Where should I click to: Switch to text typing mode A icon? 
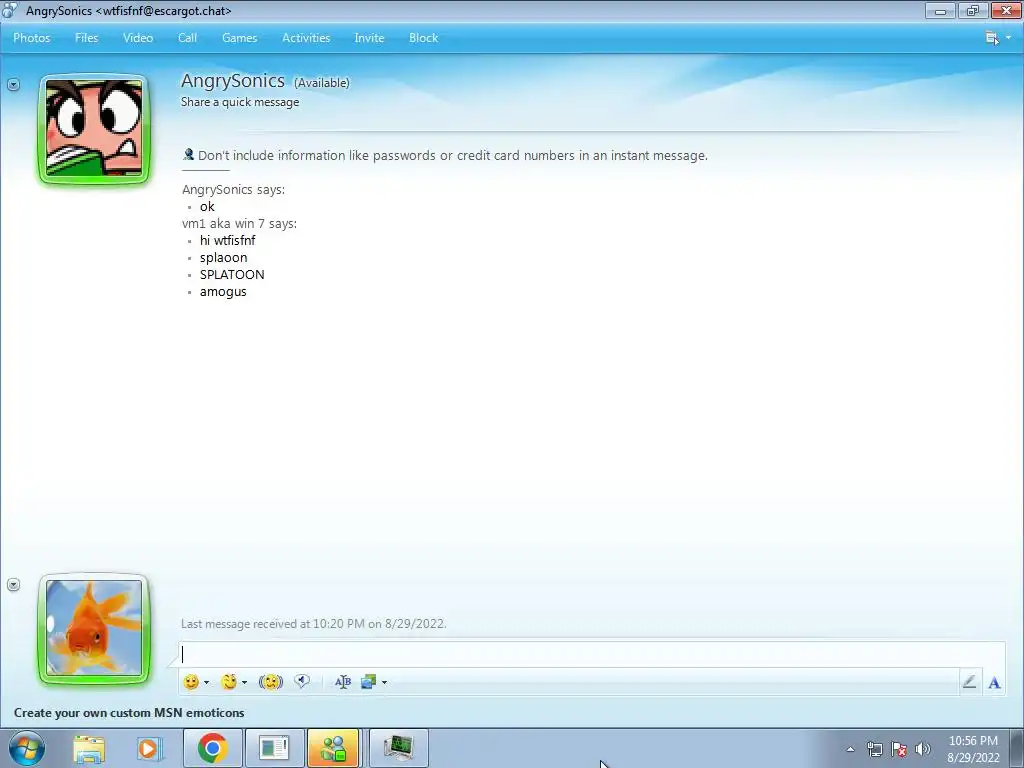(x=994, y=682)
